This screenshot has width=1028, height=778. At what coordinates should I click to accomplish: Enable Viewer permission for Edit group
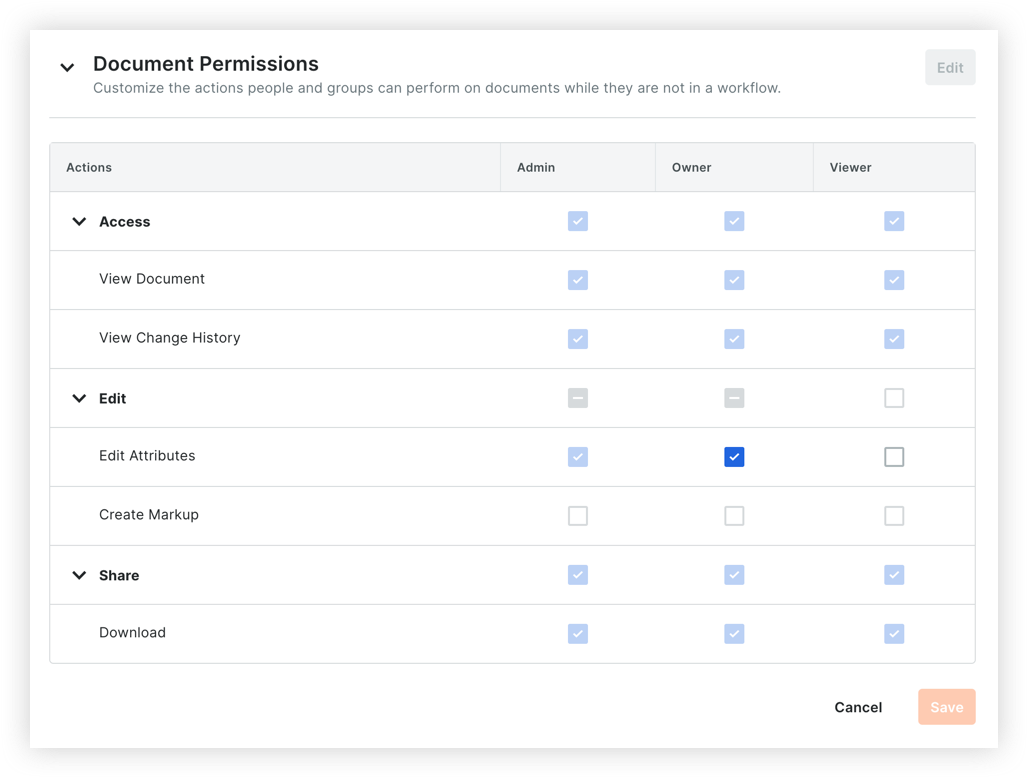tap(894, 398)
